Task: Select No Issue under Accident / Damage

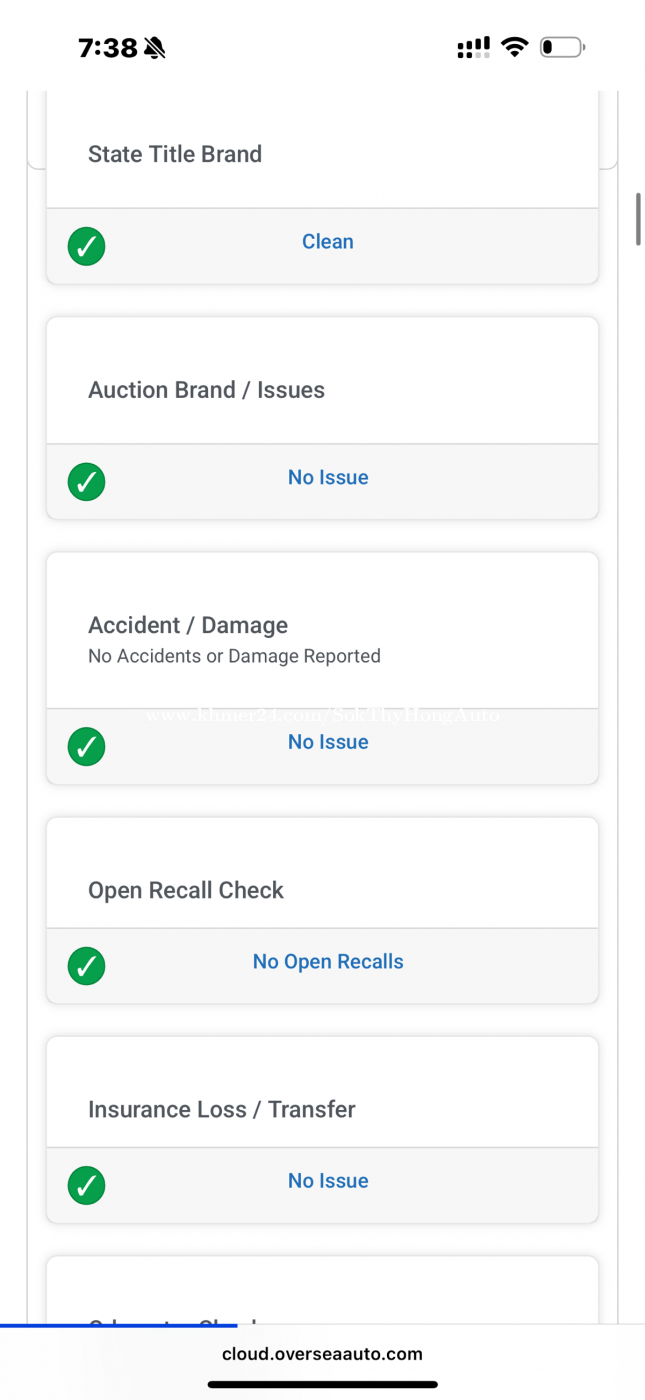Action: tap(328, 742)
